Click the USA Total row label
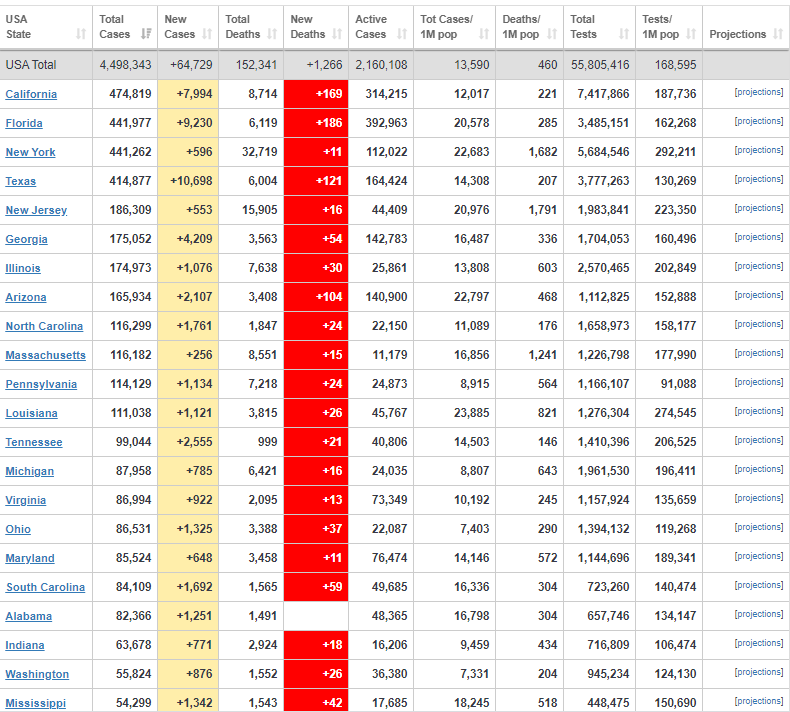This screenshot has height=712, width=790. [31, 64]
